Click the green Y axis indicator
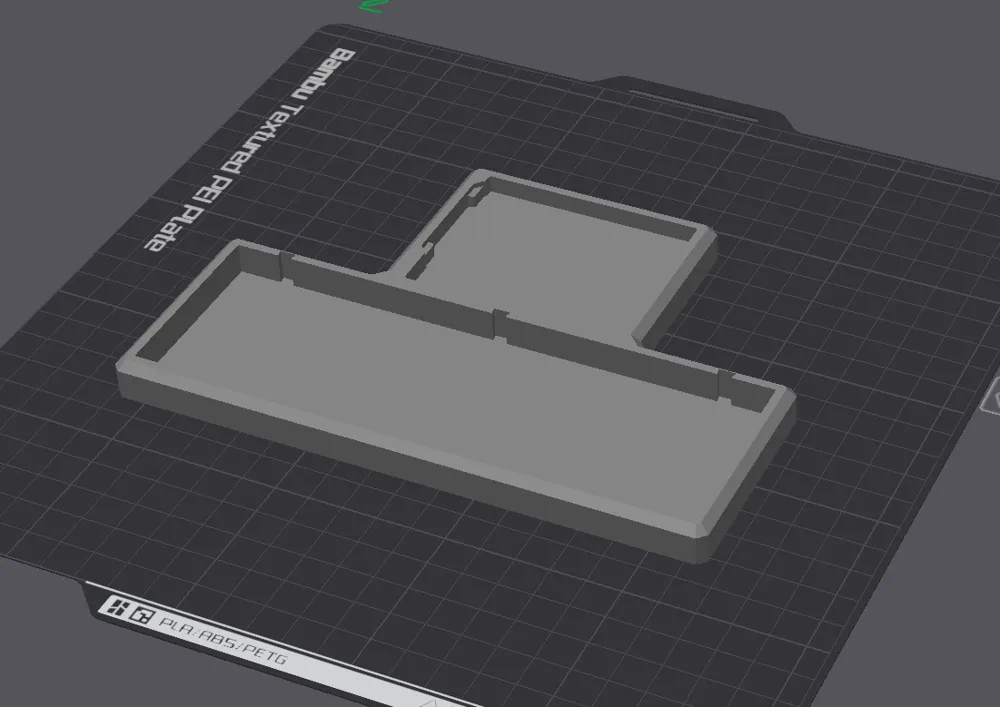The width and height of the screenshot is (1000, 707). [374, 5]
